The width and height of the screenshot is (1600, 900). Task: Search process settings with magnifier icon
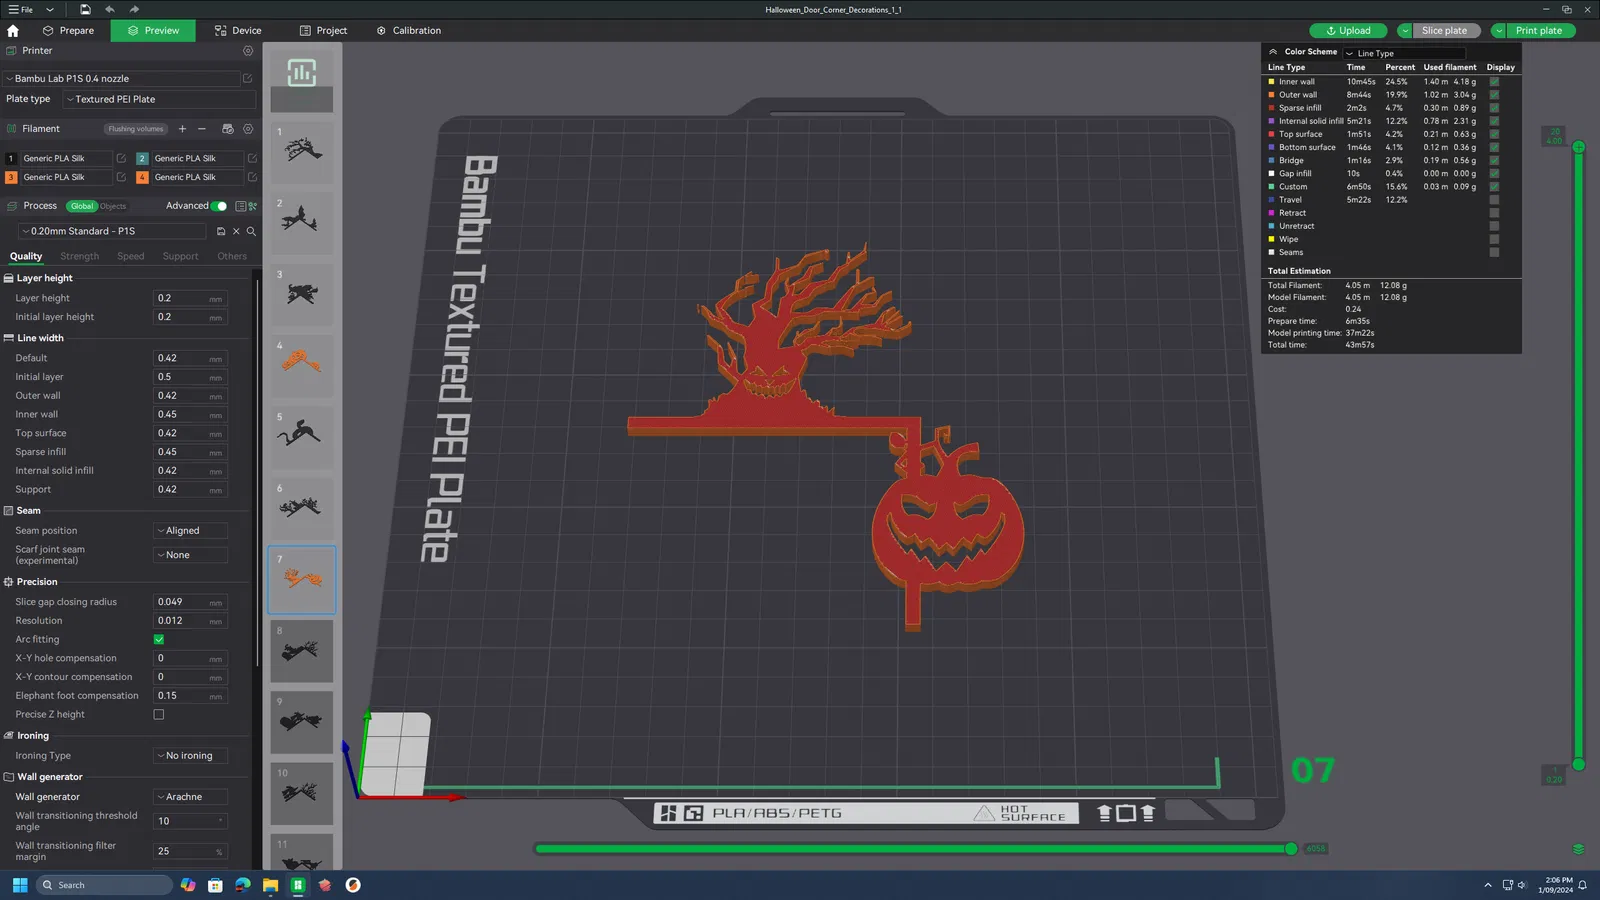[251, 231]
